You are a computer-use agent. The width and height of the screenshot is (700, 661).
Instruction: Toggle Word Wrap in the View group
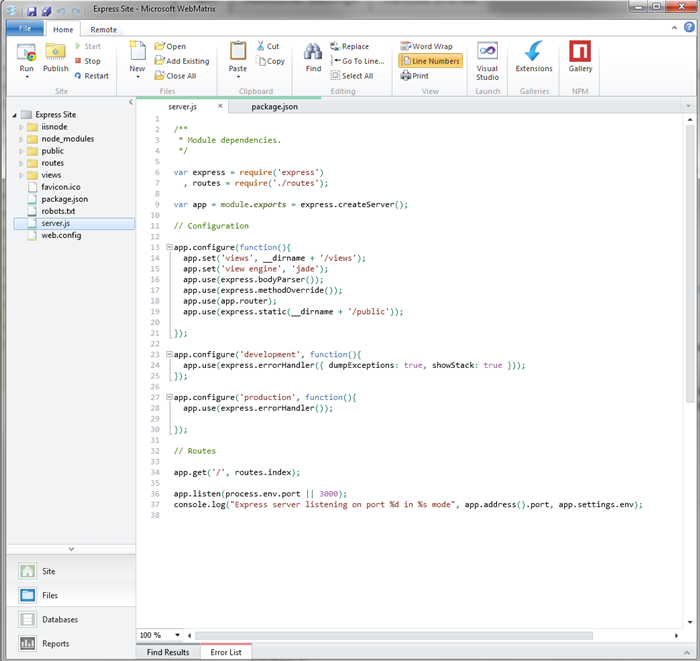(x=426, y=46)
